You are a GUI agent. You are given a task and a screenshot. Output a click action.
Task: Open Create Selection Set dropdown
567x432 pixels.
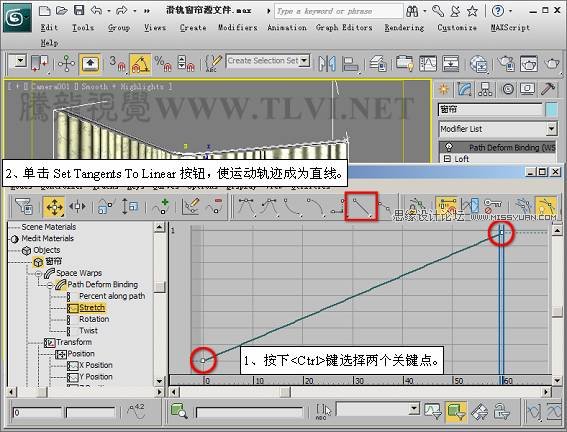(305, 60)
